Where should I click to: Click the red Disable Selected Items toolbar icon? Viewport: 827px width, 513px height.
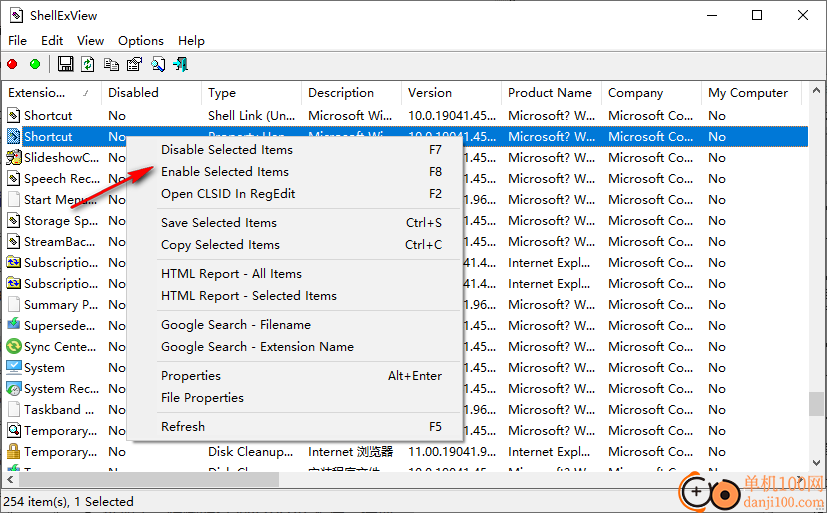click(12, 64)
